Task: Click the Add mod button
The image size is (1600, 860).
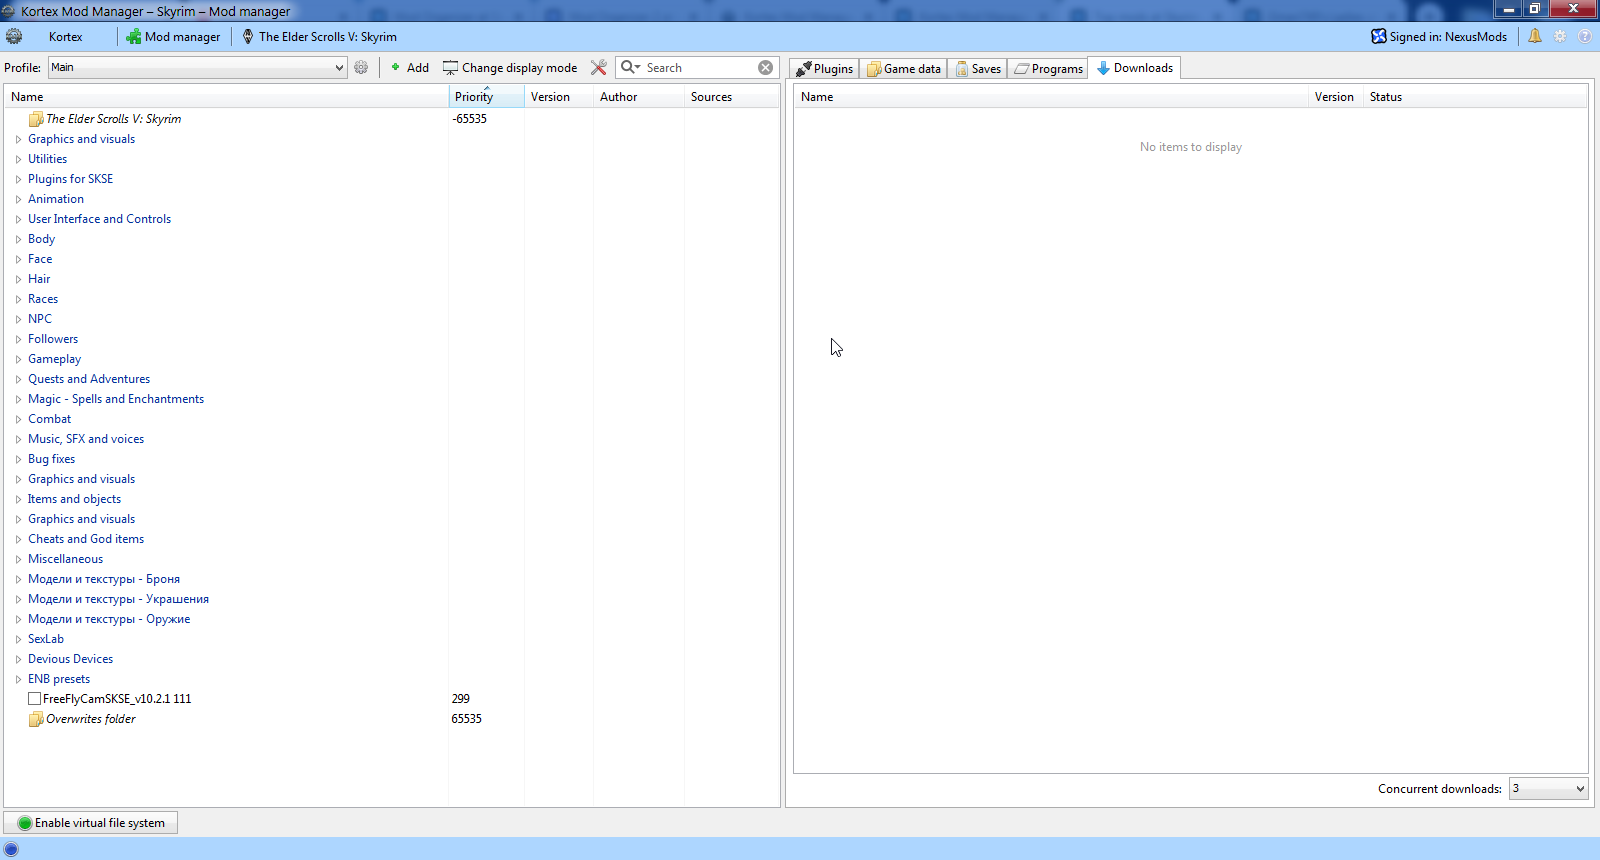Action: [x=410, y=68]
